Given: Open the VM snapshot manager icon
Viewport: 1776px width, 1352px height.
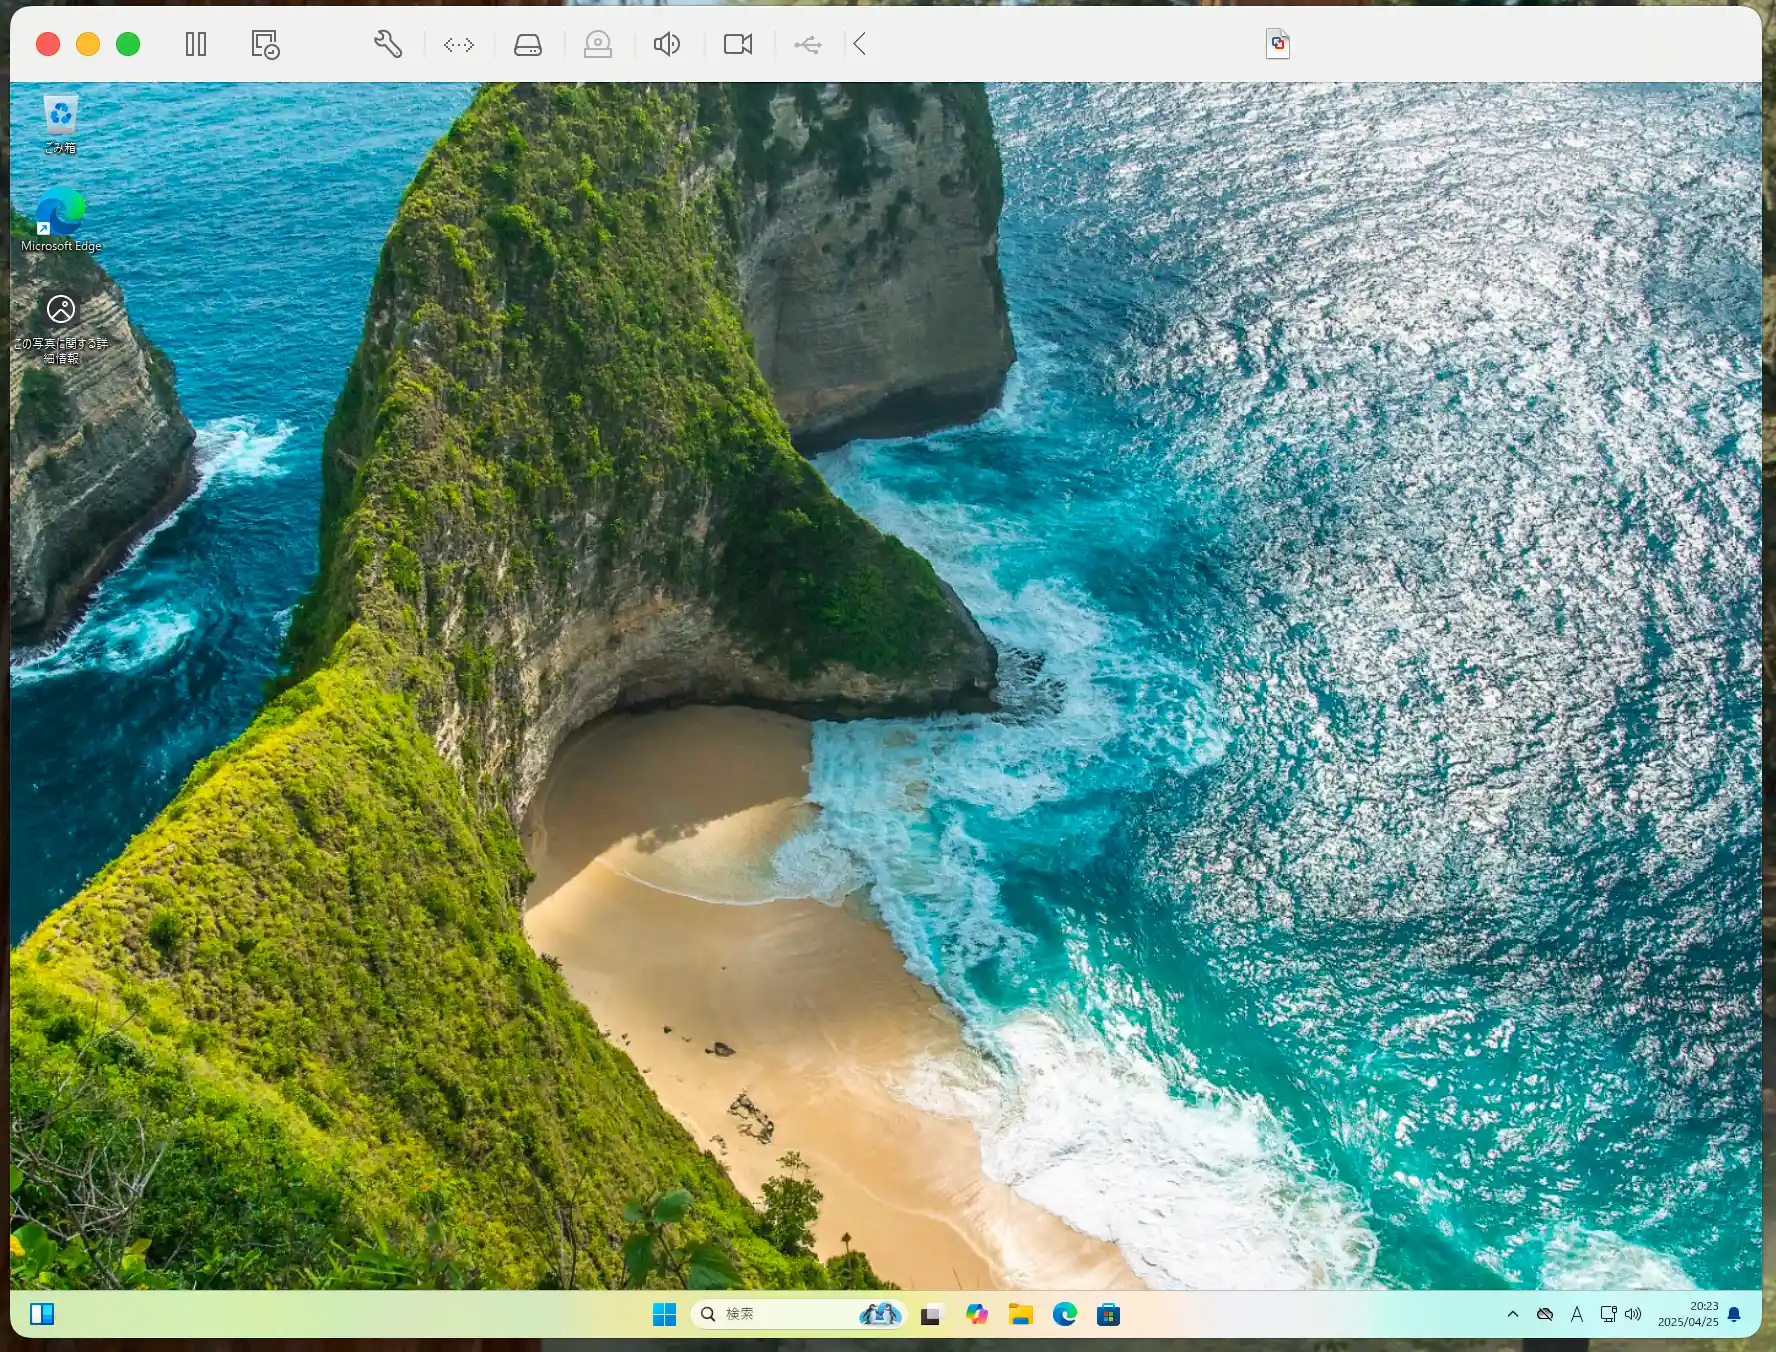Looking at the screenshot, I should (x=265, y=44).
